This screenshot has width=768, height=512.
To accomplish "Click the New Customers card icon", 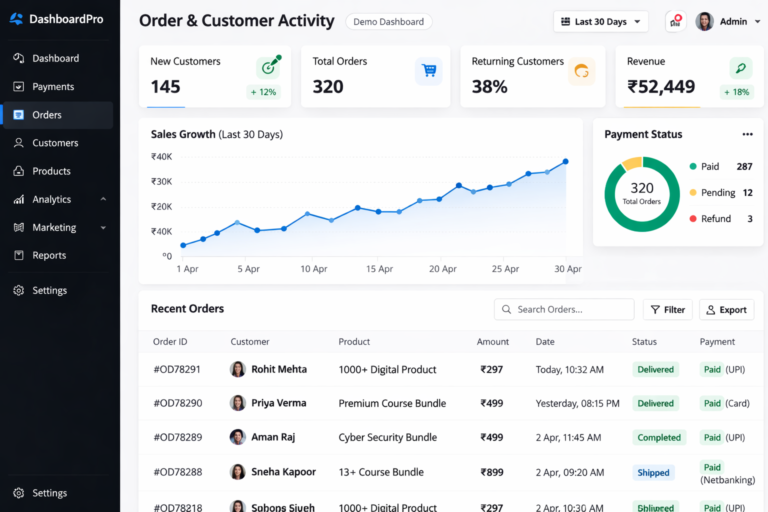I will [268, 67].
